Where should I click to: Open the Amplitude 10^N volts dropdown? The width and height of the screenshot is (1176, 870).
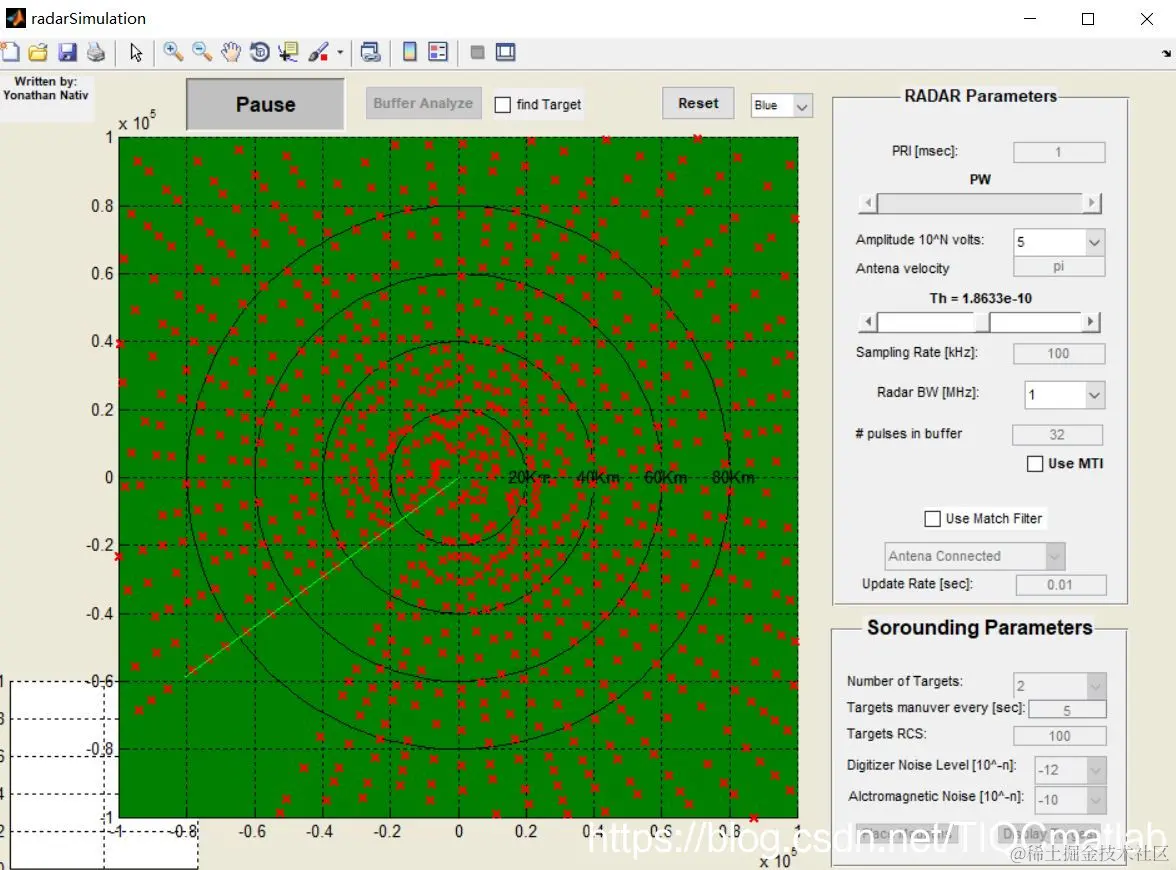click(x=1059, y=242)
